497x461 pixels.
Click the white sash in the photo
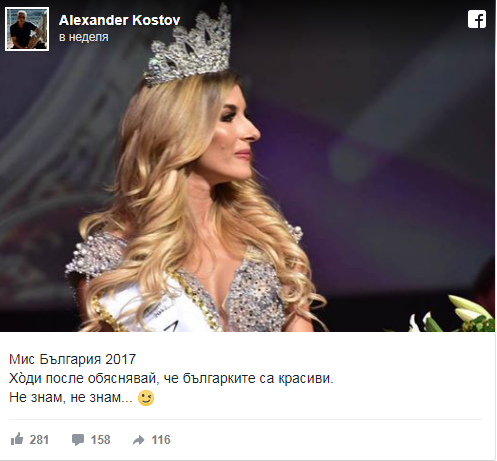(x=157, y=307)
